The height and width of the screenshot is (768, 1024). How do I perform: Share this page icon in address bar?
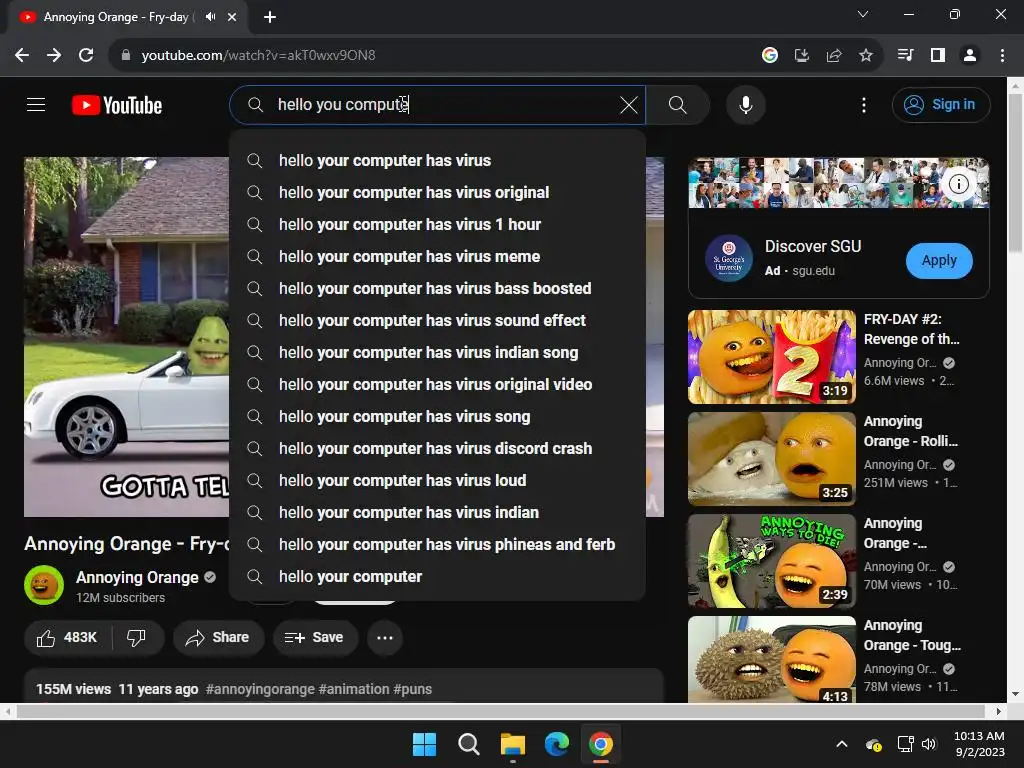(x=834, y=55)
